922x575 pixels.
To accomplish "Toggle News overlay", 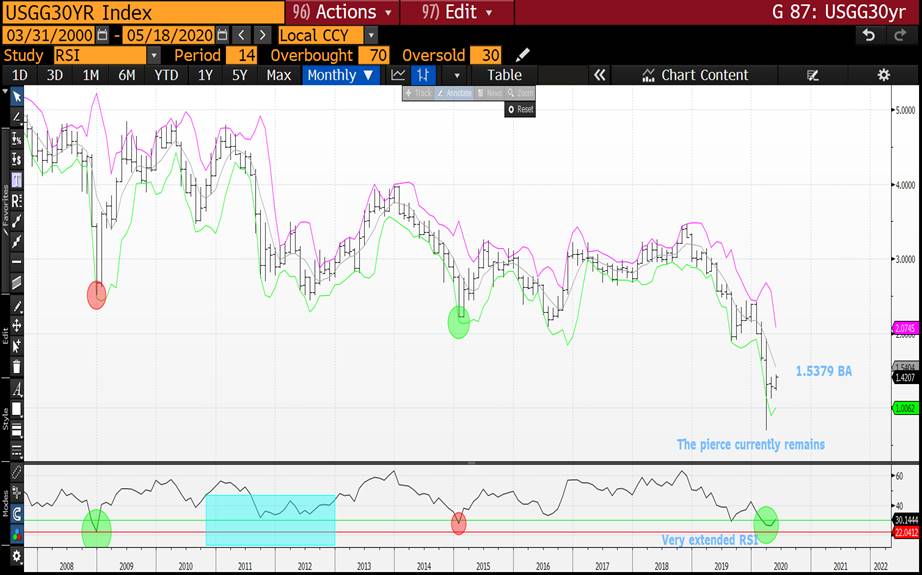I will 489,93.
